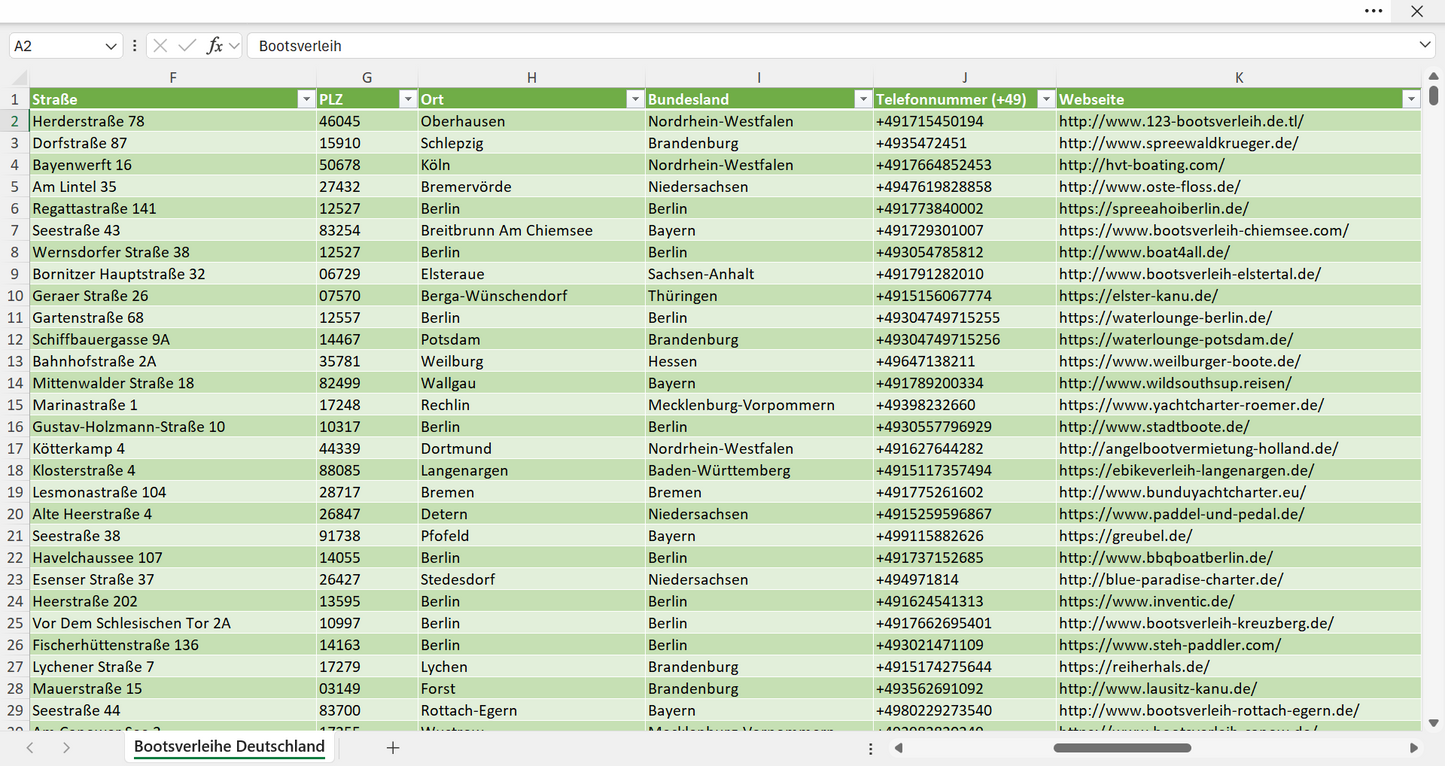Select the Mecklenburg-Vorpommern cell in row 15
The width and height of the screenshot is (1445, 766).
click(x=759, y=405)
